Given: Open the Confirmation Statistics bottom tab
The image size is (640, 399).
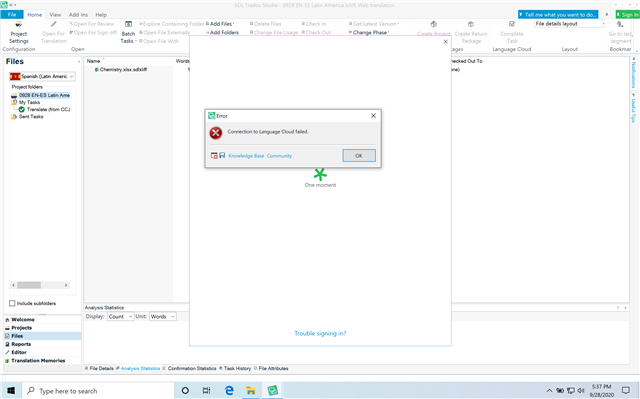Looking at the screenshot, I should point(189,368).
